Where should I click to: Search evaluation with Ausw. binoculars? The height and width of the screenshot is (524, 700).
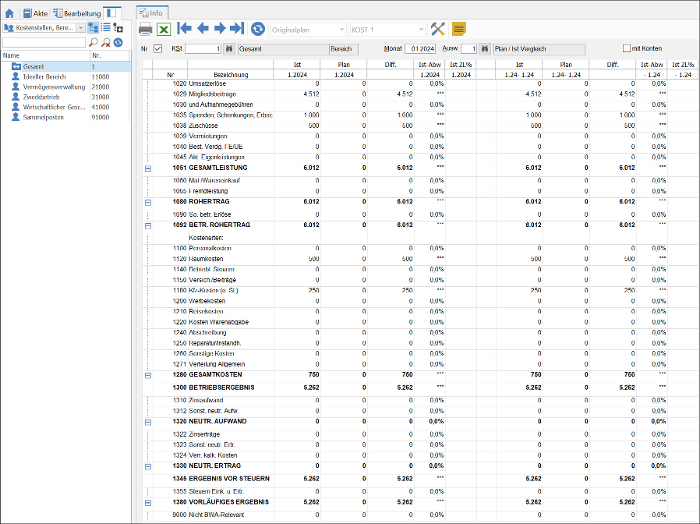click(x=485, y=49)
